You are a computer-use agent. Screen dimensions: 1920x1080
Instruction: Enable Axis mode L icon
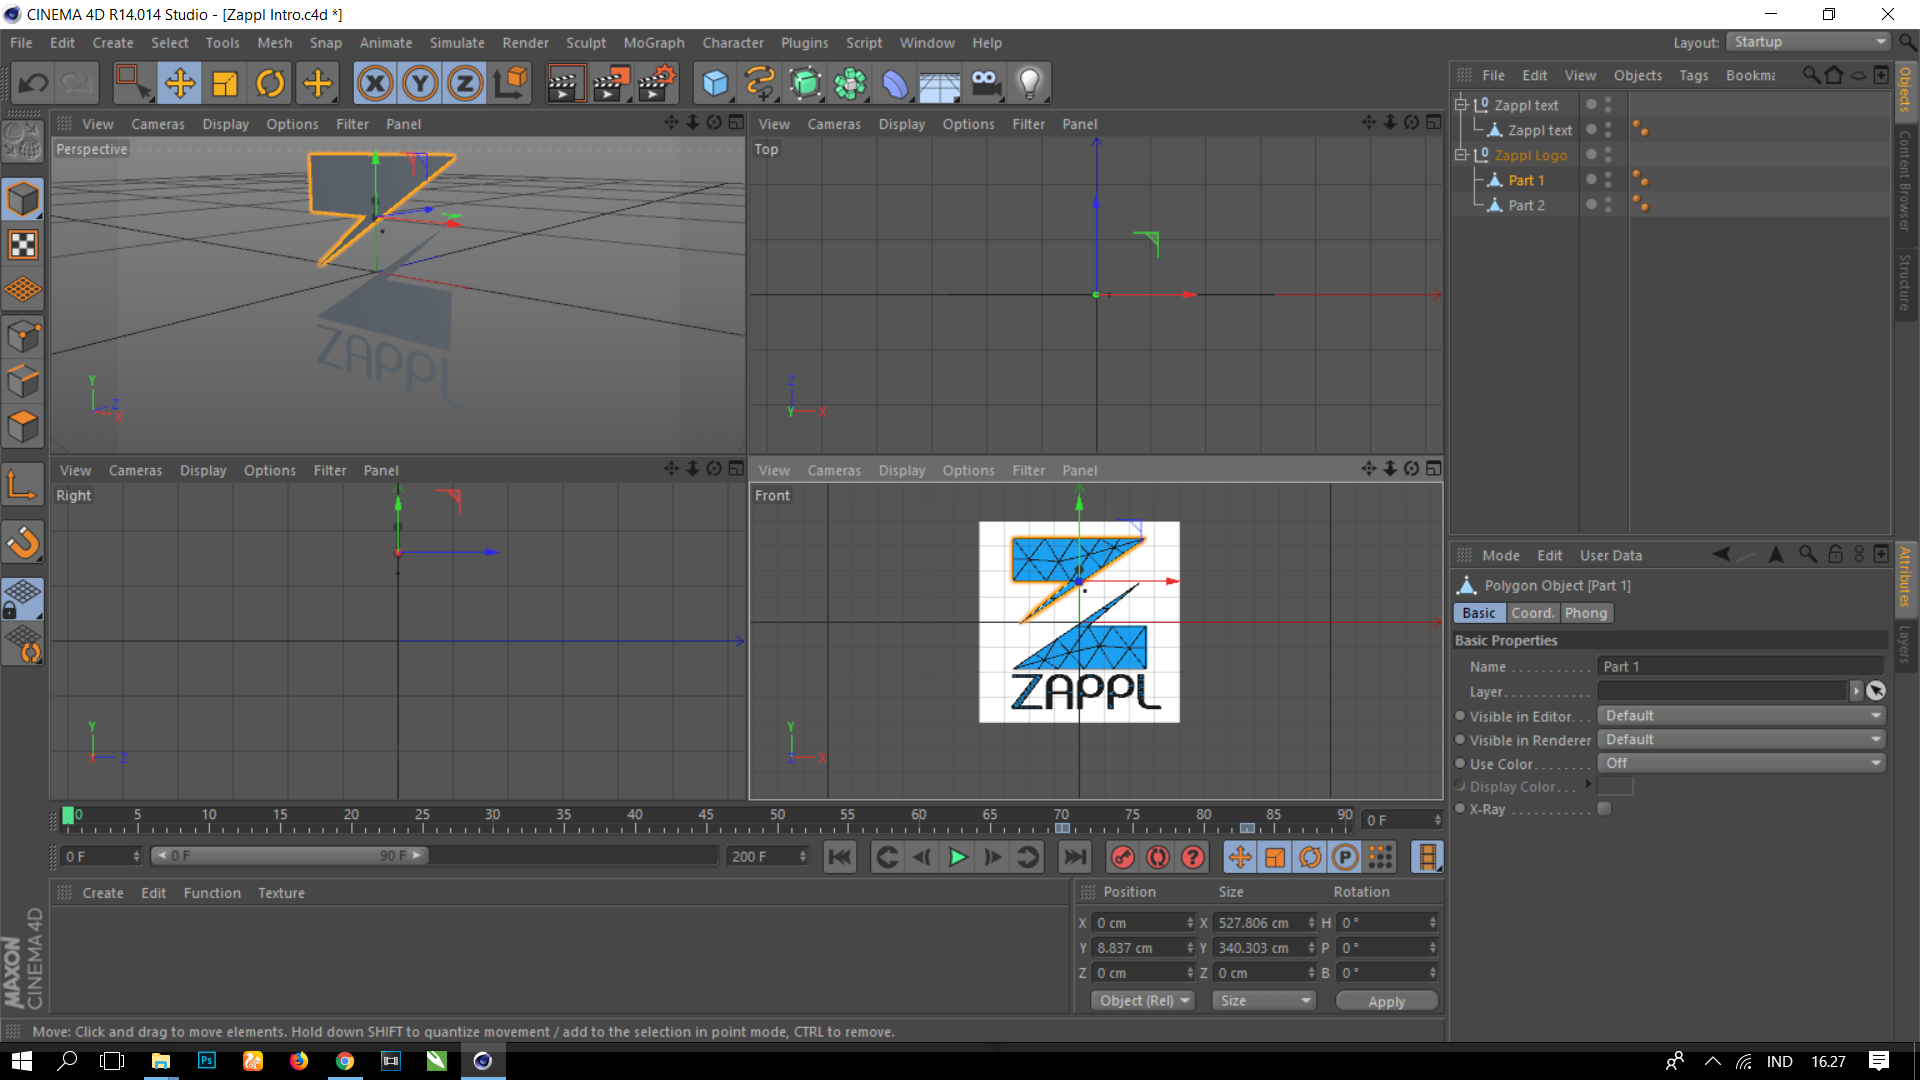coord(23,486)
